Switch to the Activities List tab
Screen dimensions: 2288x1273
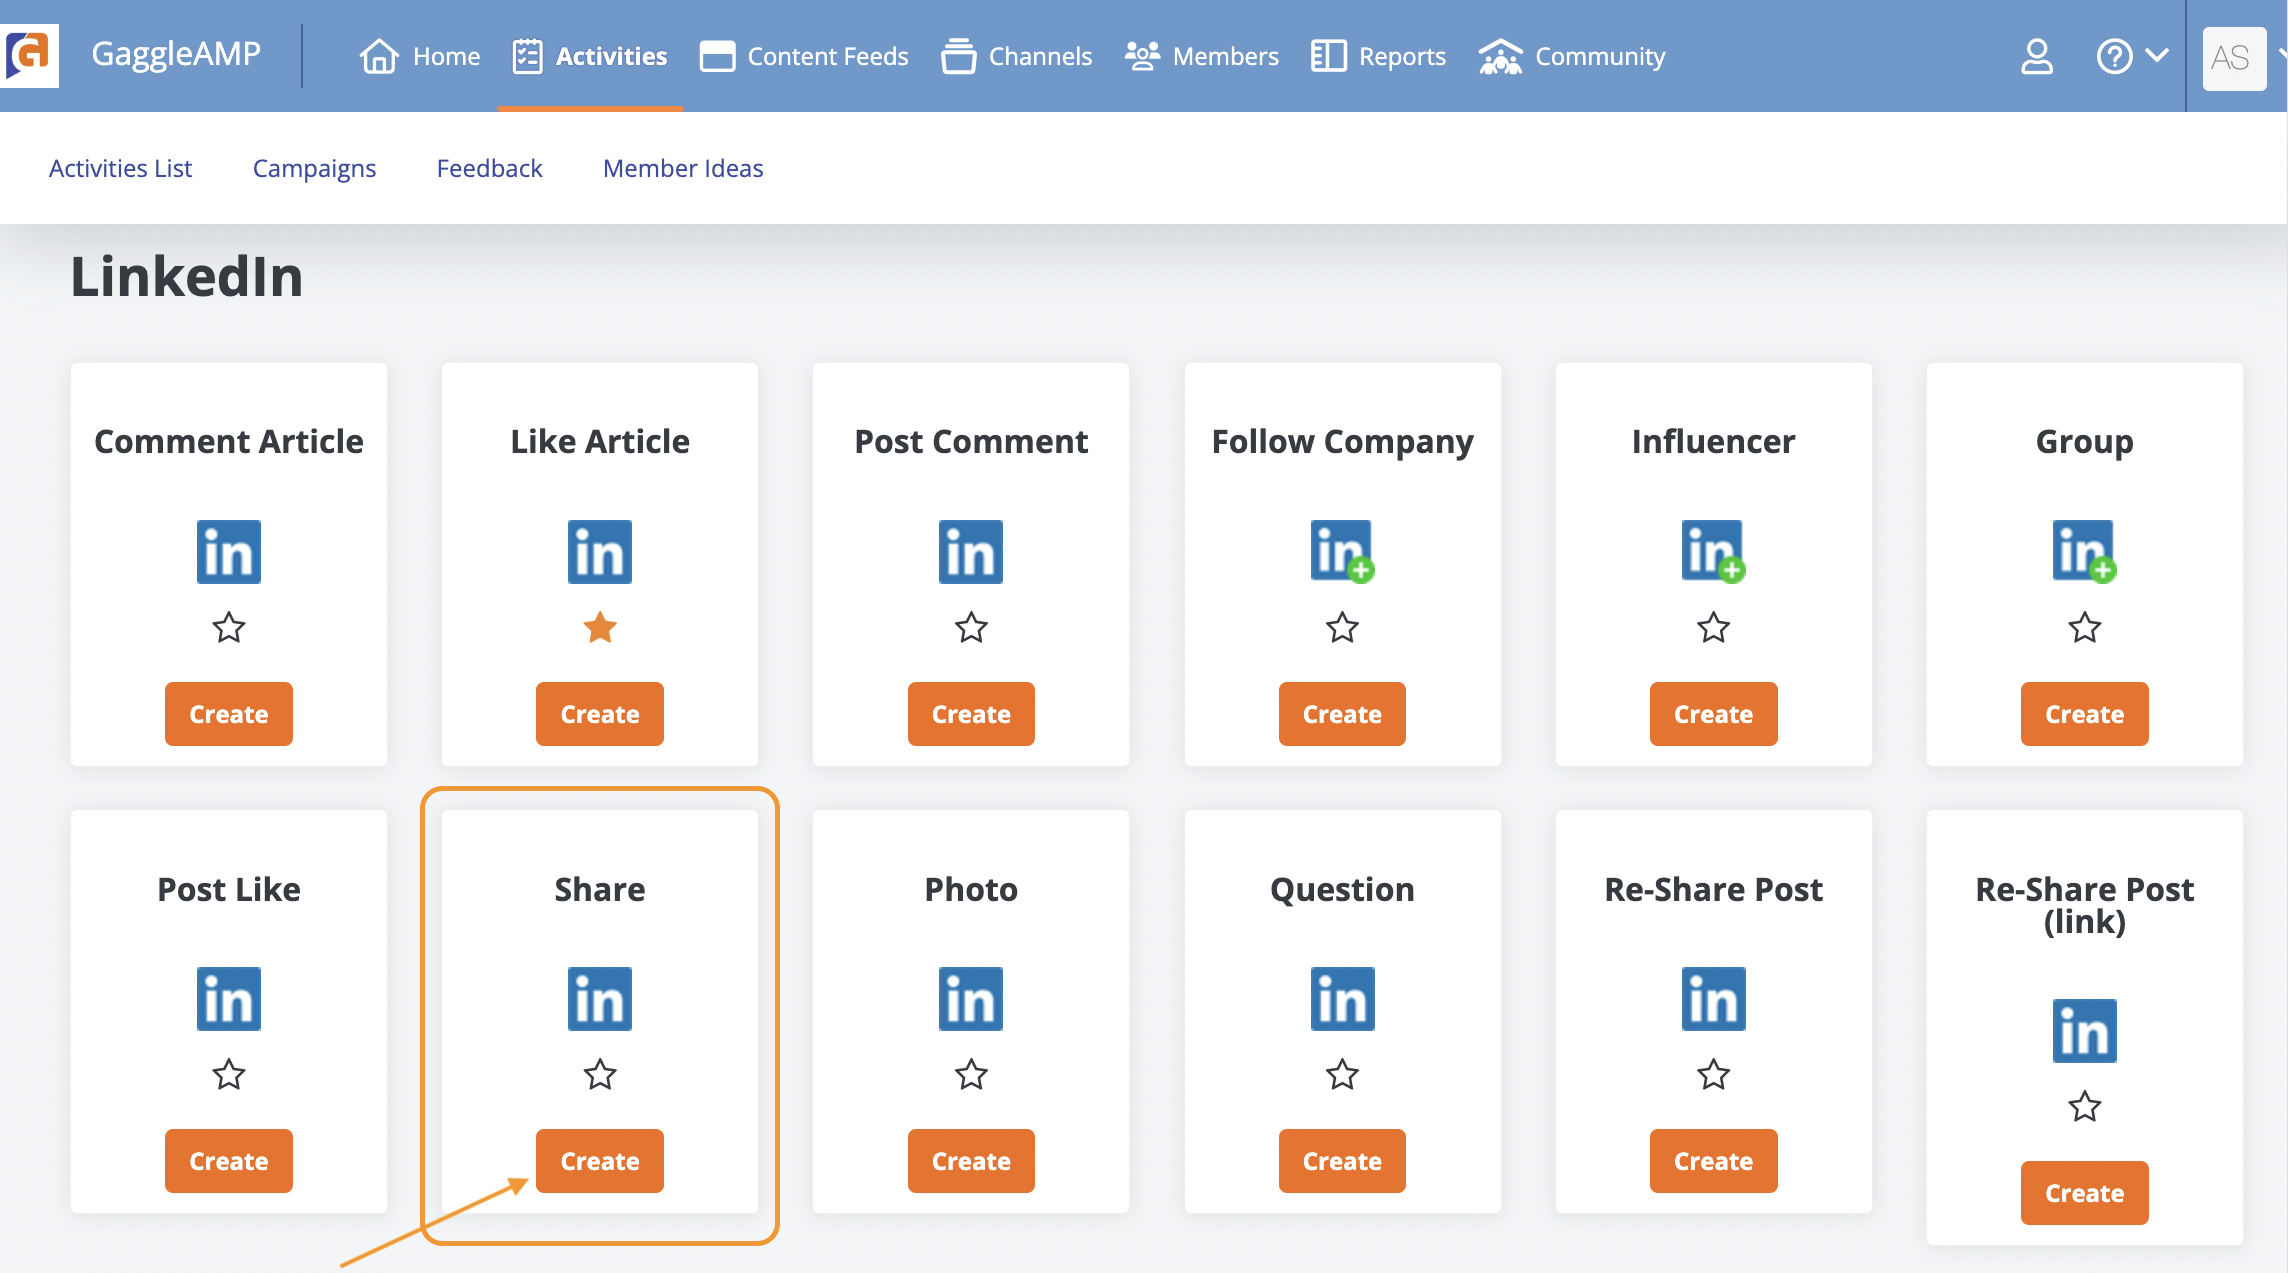coord(120,168)
